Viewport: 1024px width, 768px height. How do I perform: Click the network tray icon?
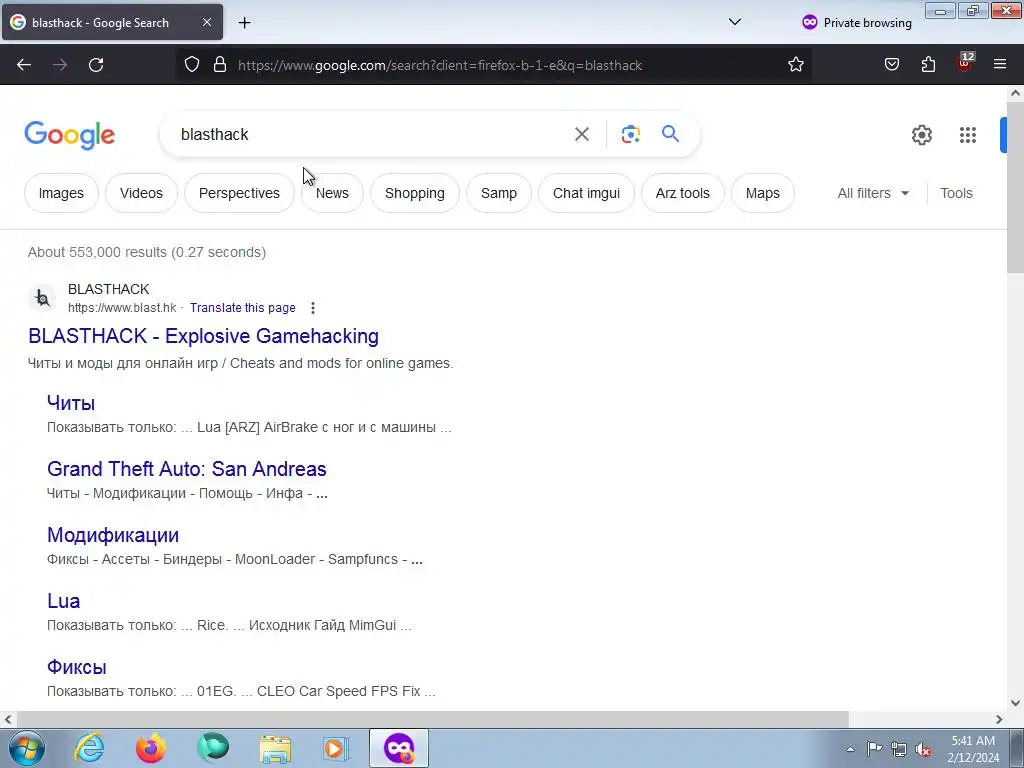(899, 749)
